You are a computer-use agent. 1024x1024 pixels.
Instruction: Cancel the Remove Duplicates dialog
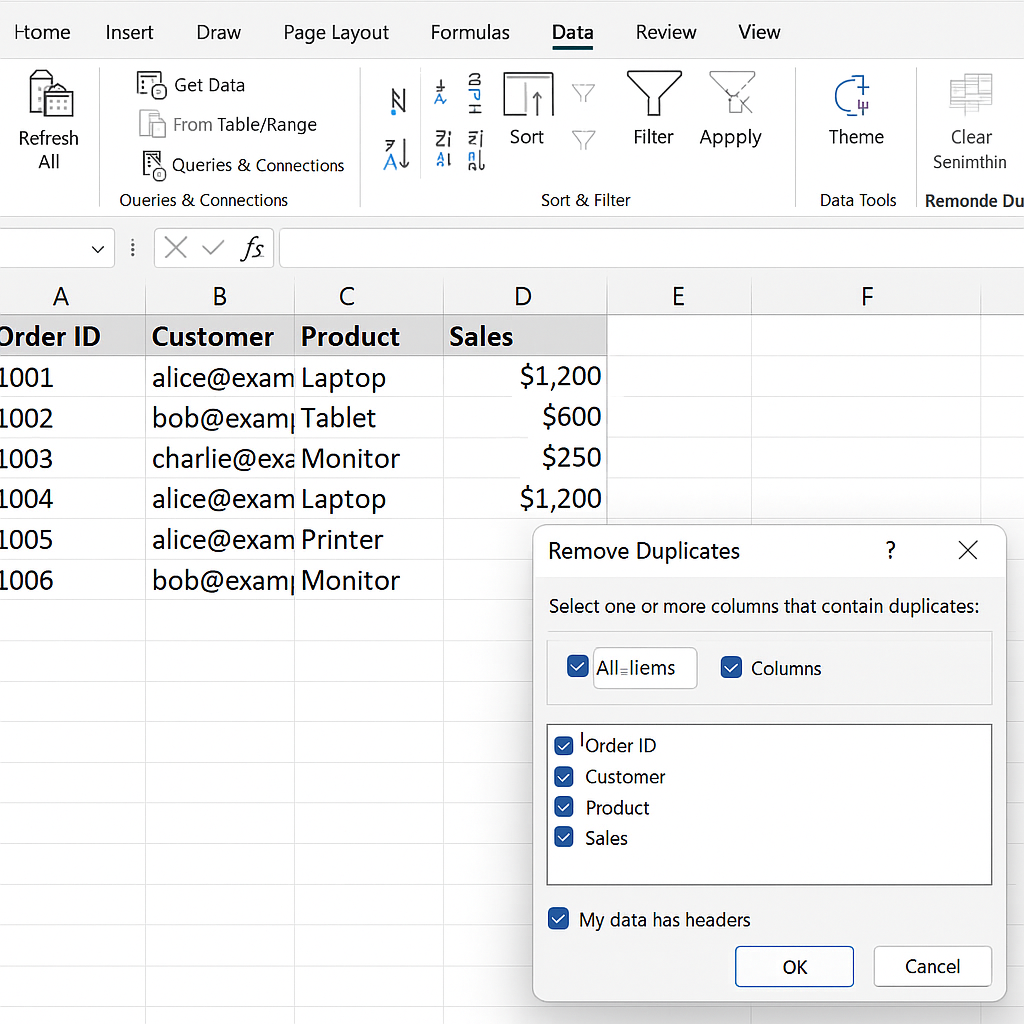932,966
